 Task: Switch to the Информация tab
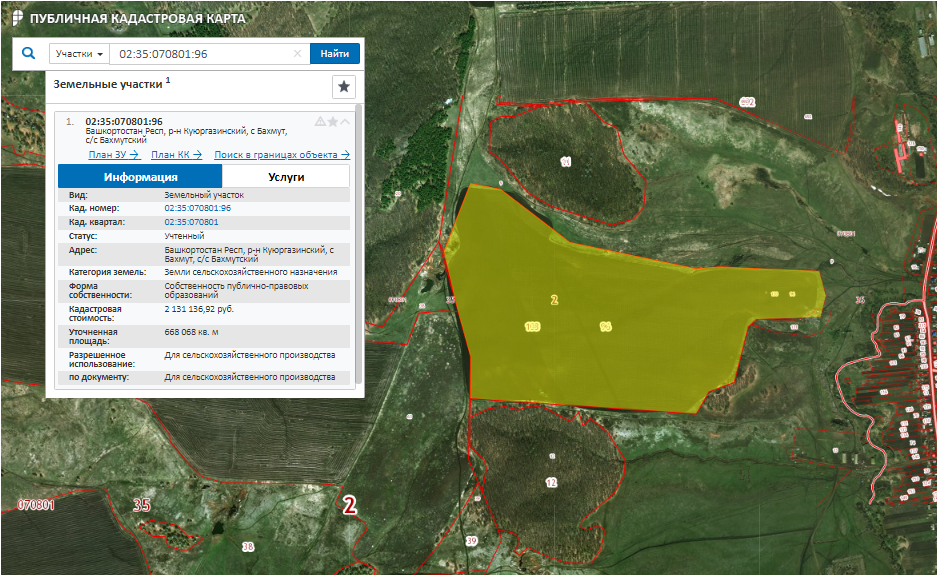tap(127, 177)
